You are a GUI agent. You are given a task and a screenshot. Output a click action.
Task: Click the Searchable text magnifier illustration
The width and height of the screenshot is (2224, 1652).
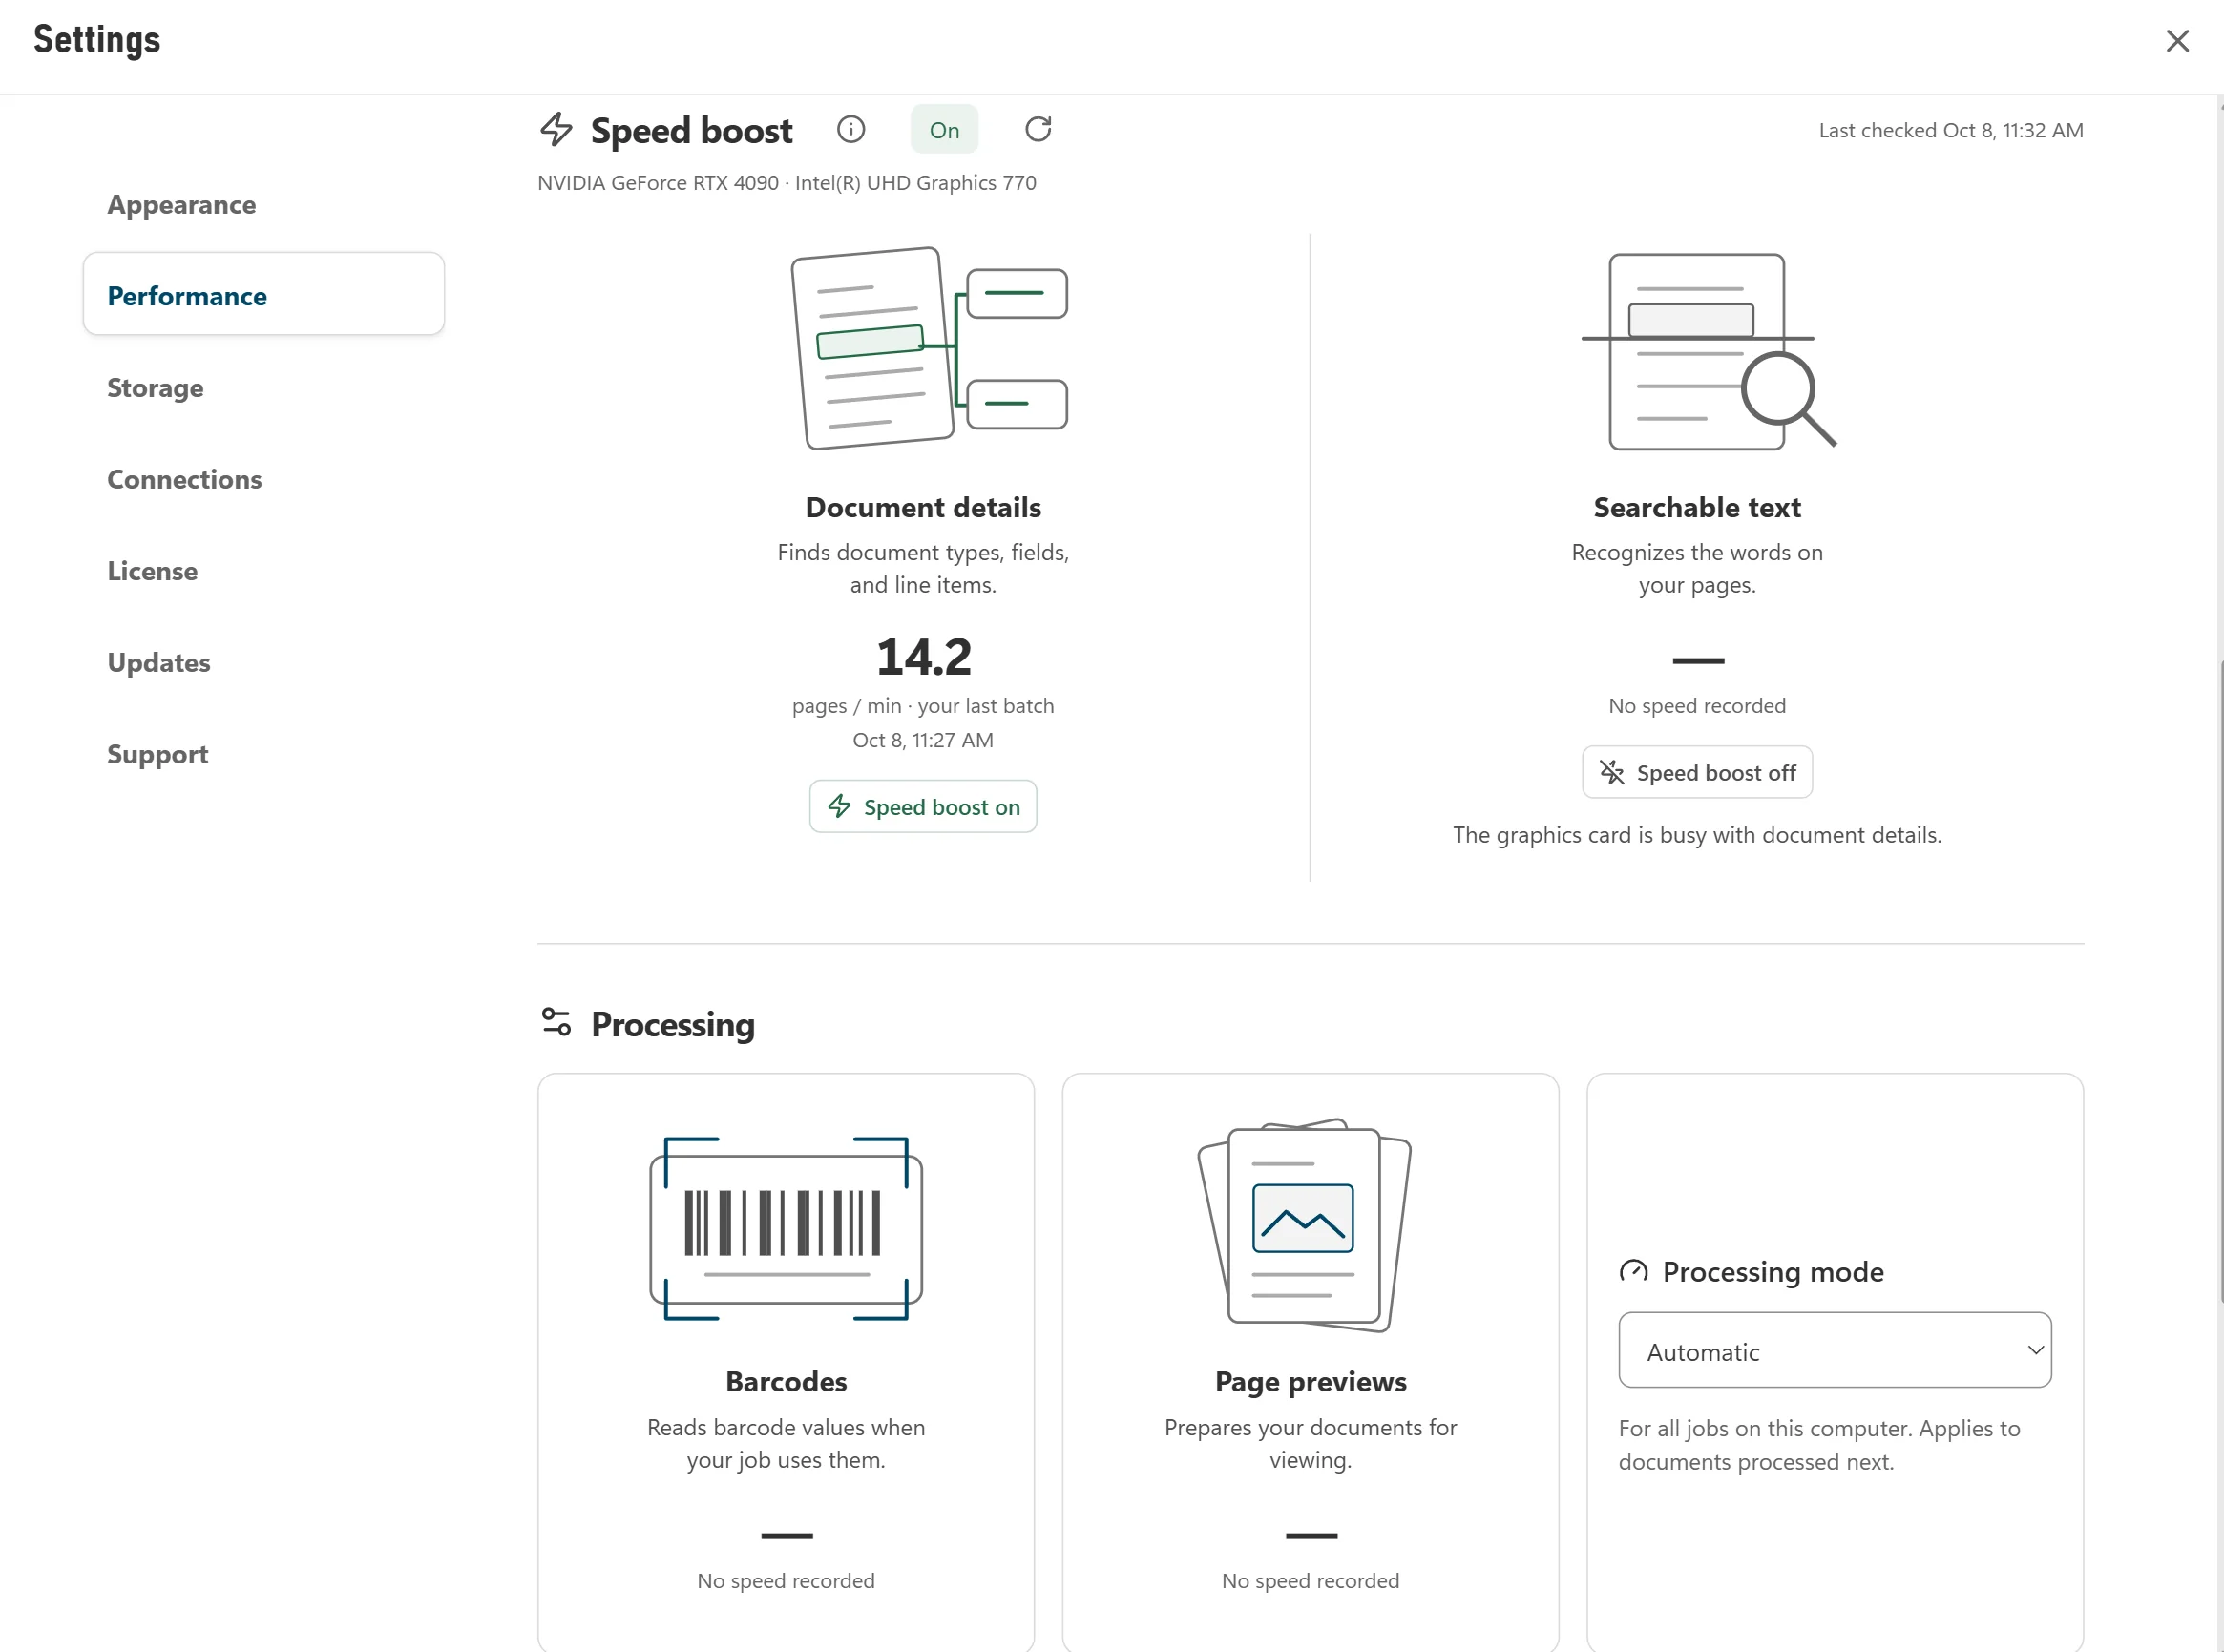(x=1709, y=351)
